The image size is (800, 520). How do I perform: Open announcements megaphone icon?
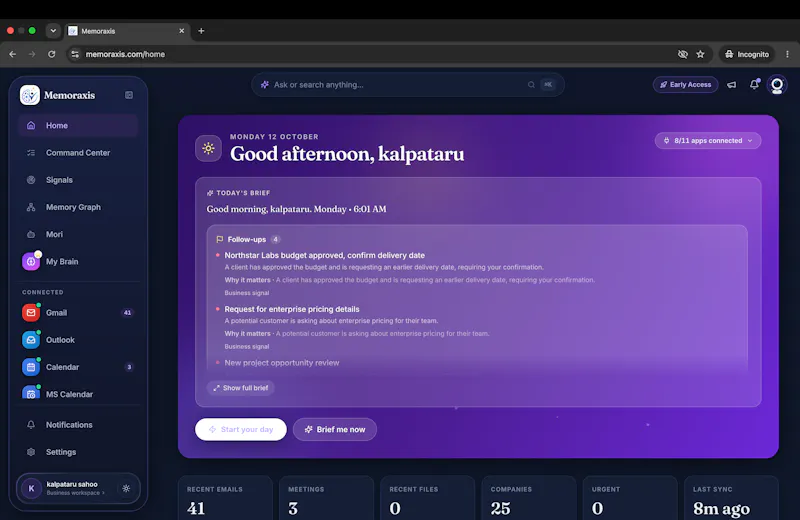pyautogui.click(x=732, y=85)
